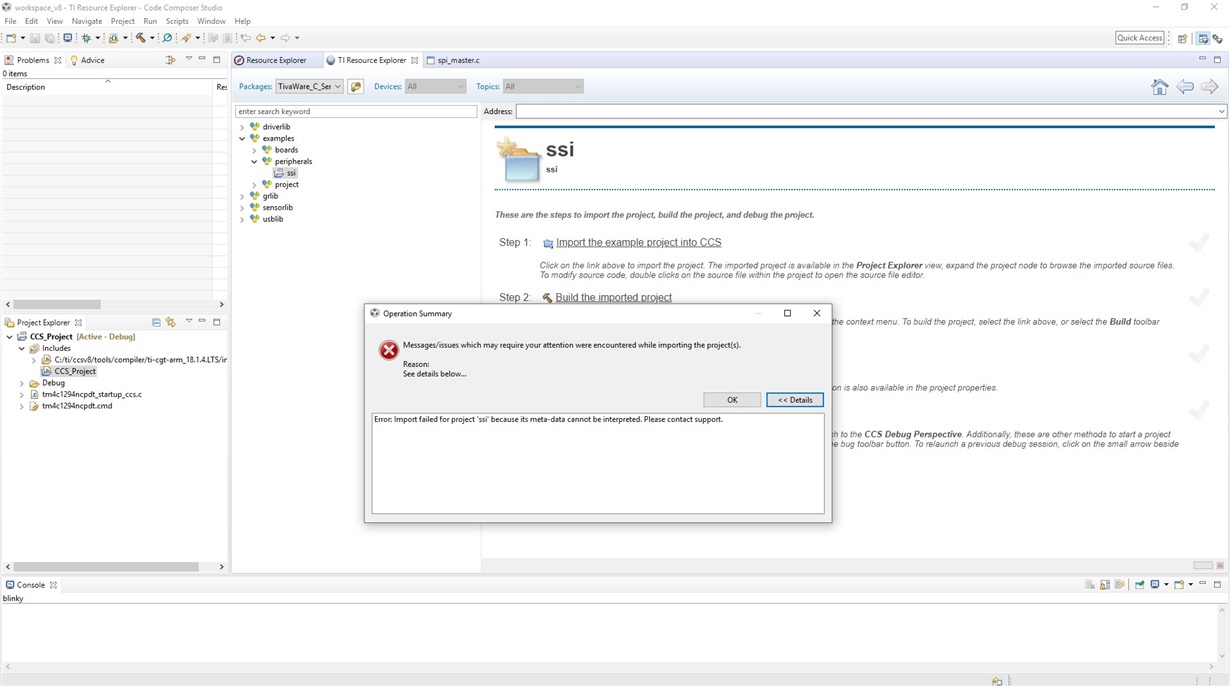Click the Problems horizontal scrollbar thumb
Viewport: 1230px width, 686px height.
pos(57,305)
